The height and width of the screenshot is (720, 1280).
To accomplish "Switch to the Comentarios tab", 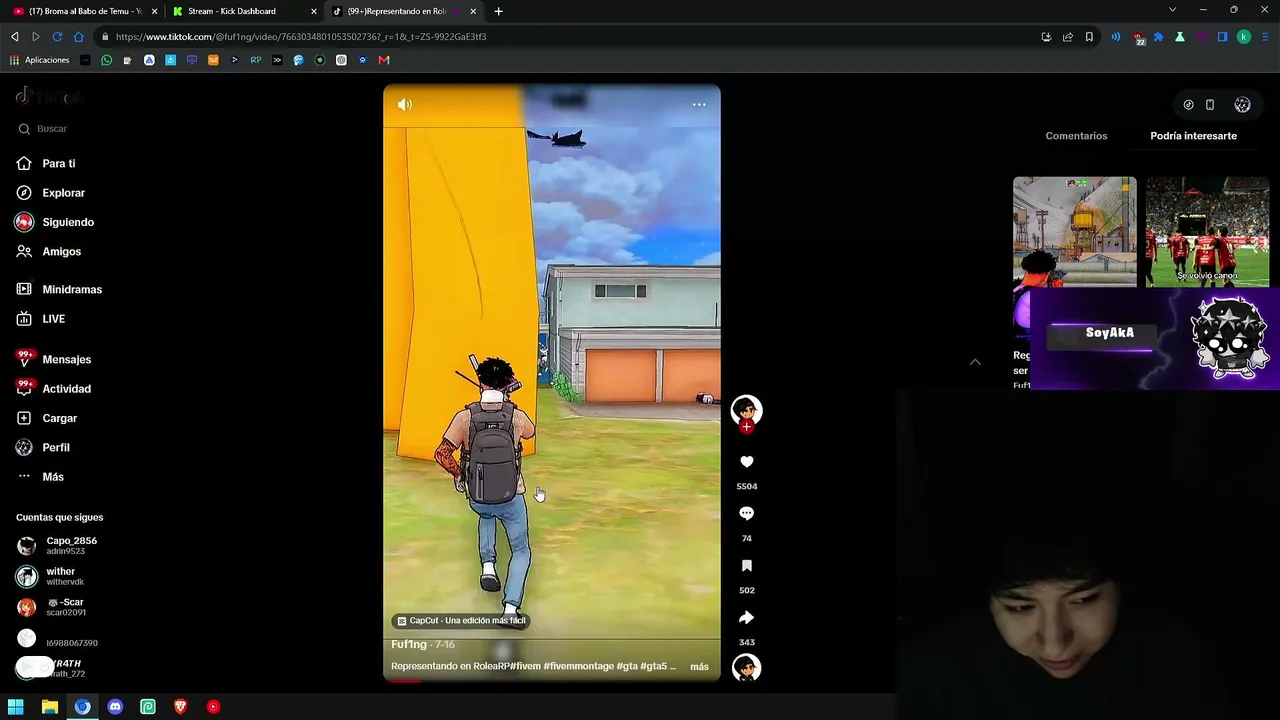I will [x=1076, y=136].
